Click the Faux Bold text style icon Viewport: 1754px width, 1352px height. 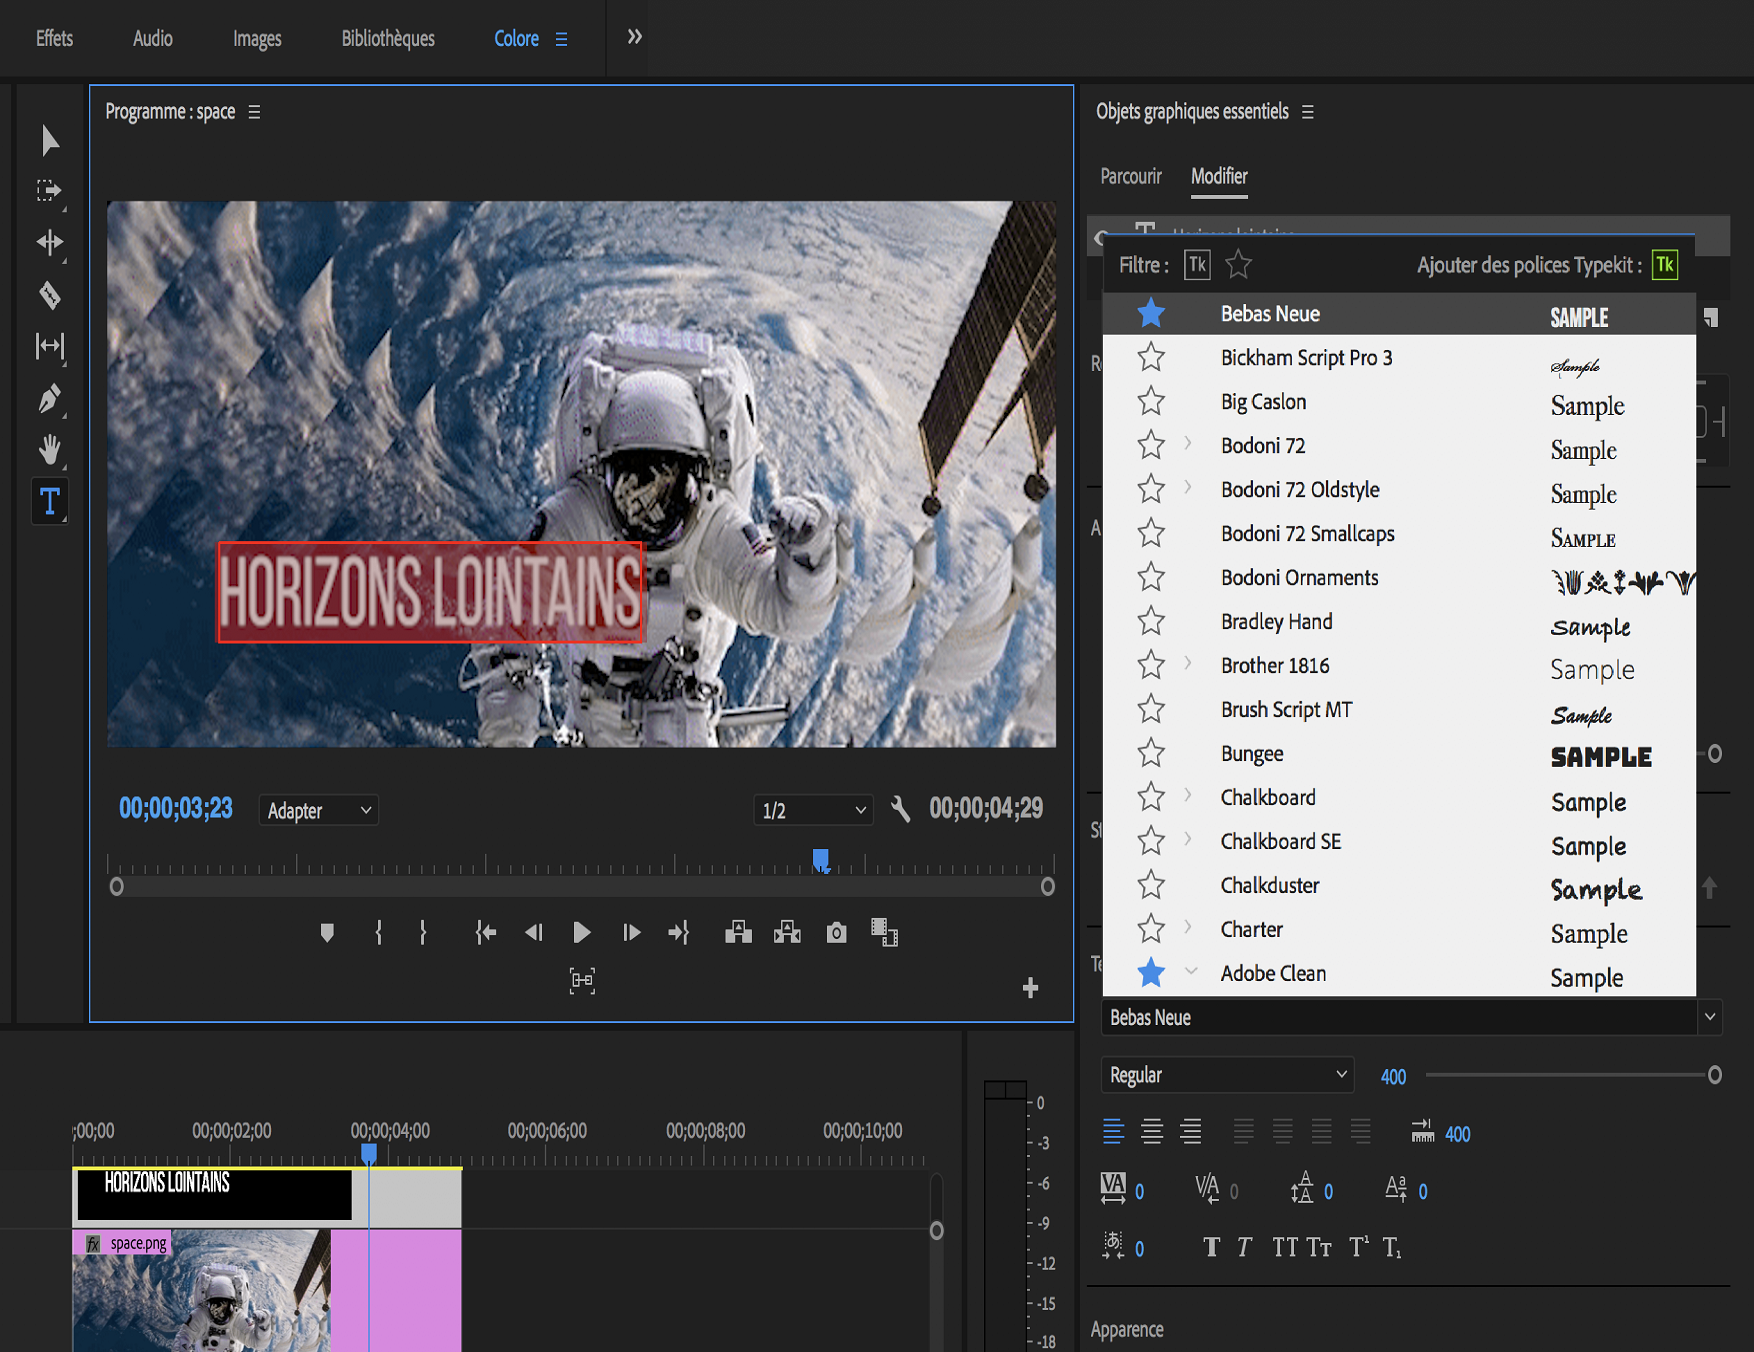(1211, 1247)
